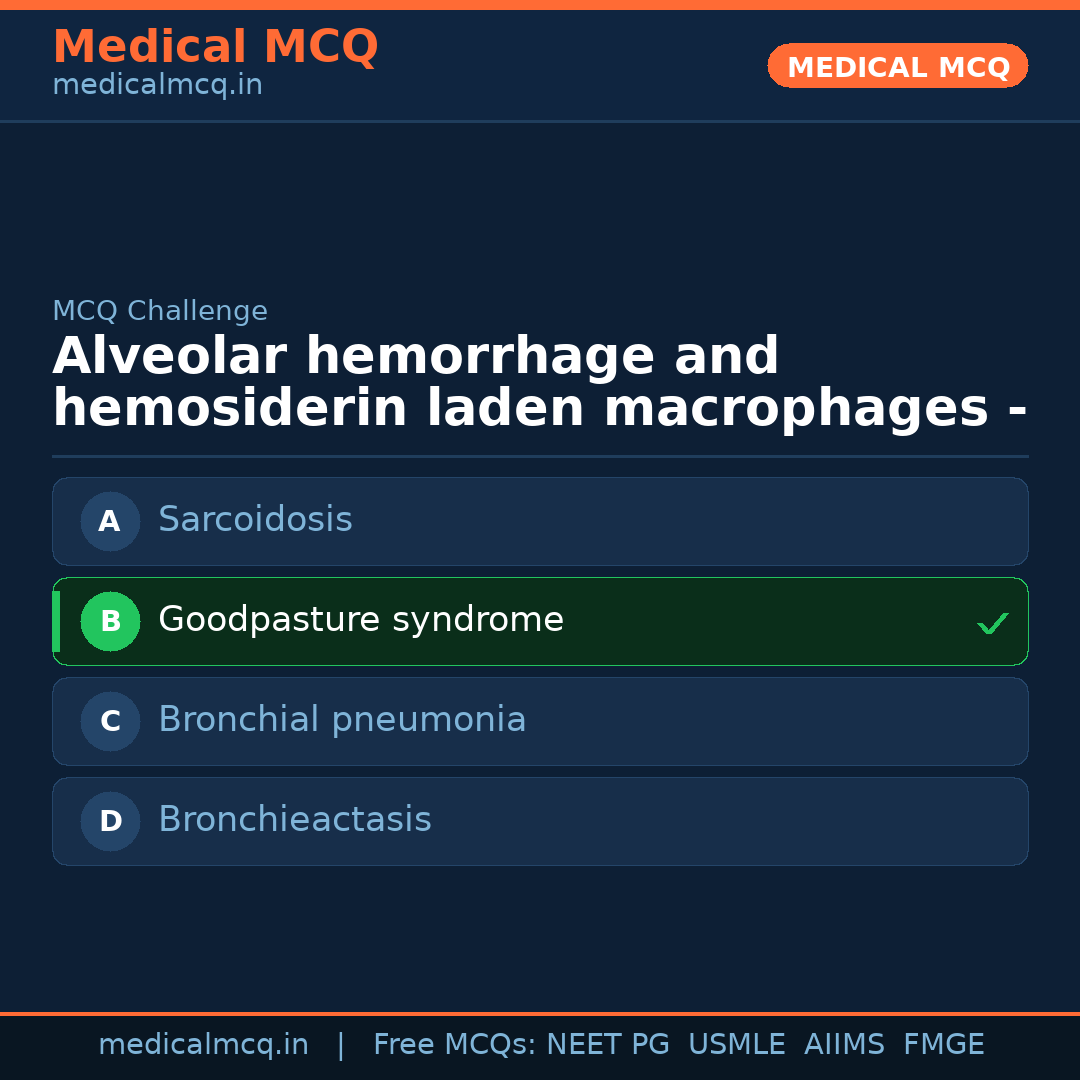Open the medicalmcq.in link under the header title
Viewport: 1080px width, 1080px height.
[157, 86]
